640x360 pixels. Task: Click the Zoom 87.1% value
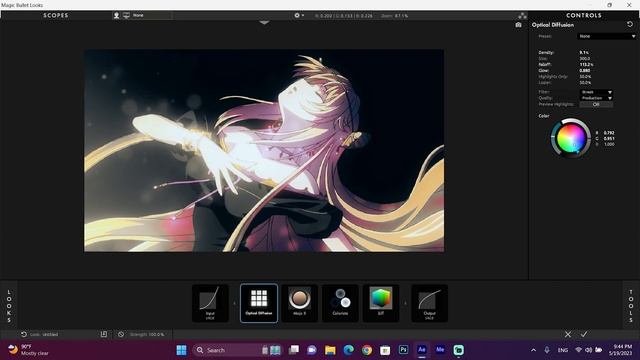pos(401,16)
